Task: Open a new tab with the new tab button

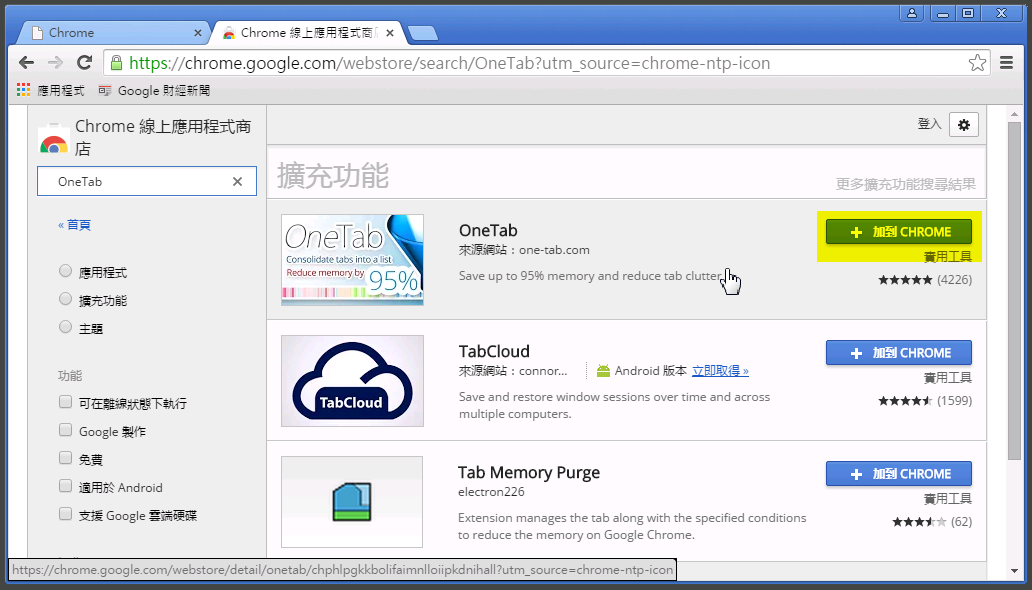Action: [x=422, y=33]
